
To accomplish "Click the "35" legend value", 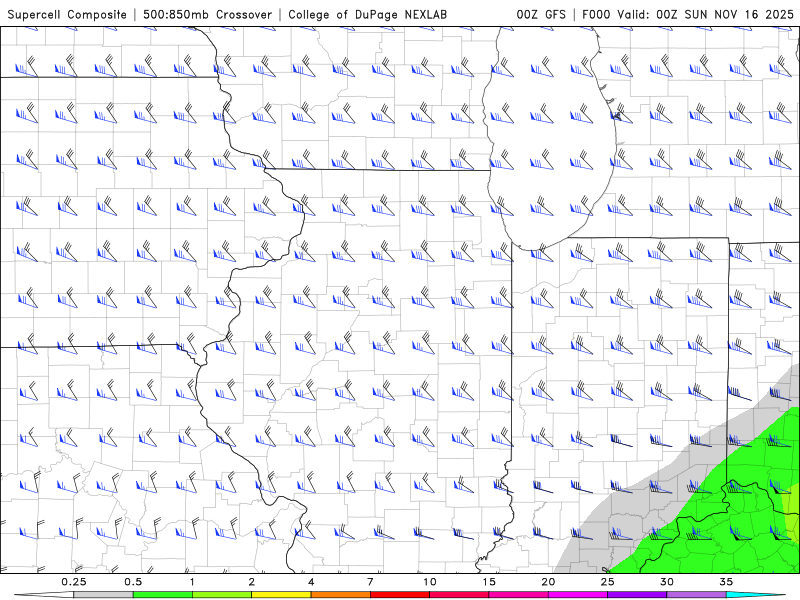I will point(726,582).
